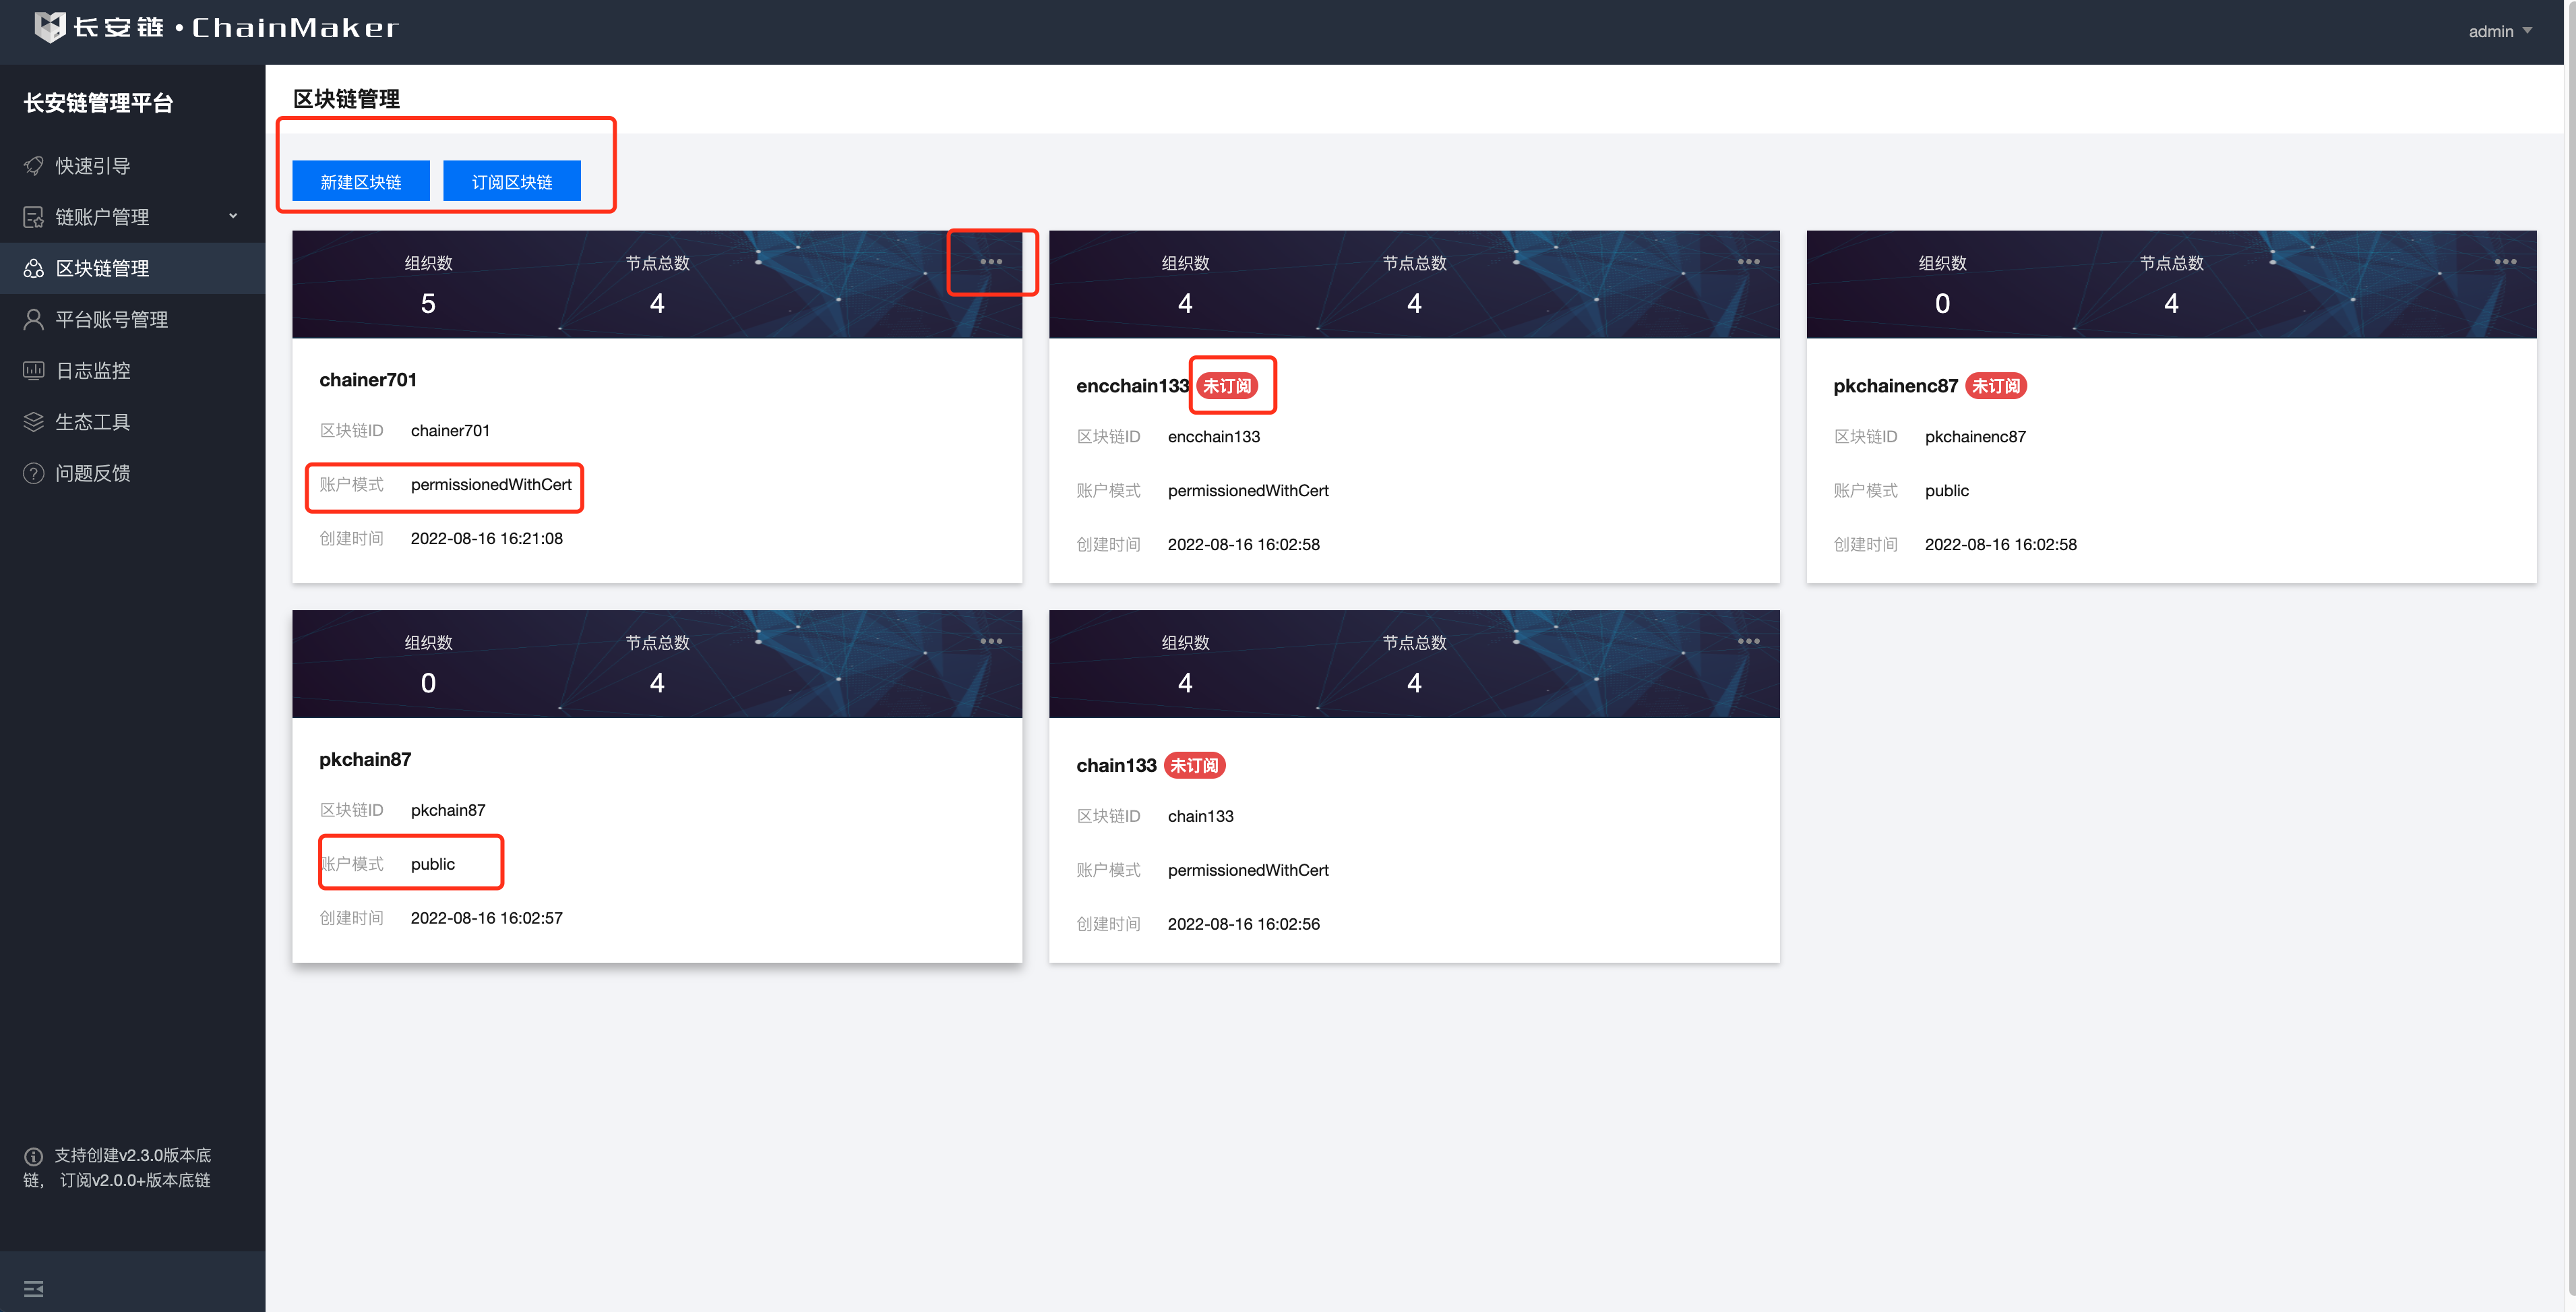Open the quick guide rocket icon
Image resolution: width=2576 pixels, height=1312 pixels.
pyautogui.click(x=34, y=165)
